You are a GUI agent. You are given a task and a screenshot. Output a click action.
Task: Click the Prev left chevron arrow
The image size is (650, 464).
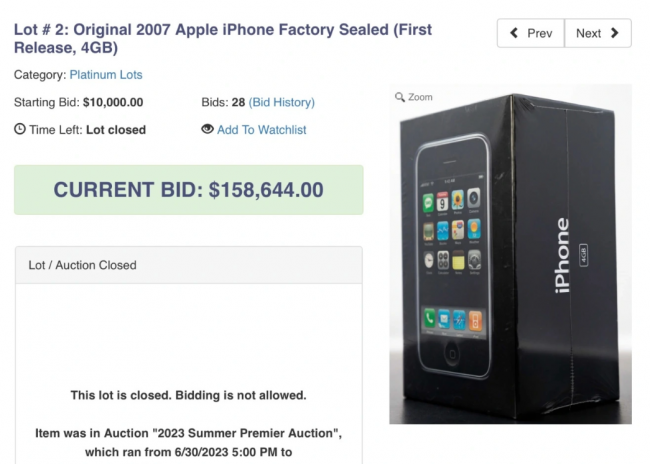click(514, 33)
